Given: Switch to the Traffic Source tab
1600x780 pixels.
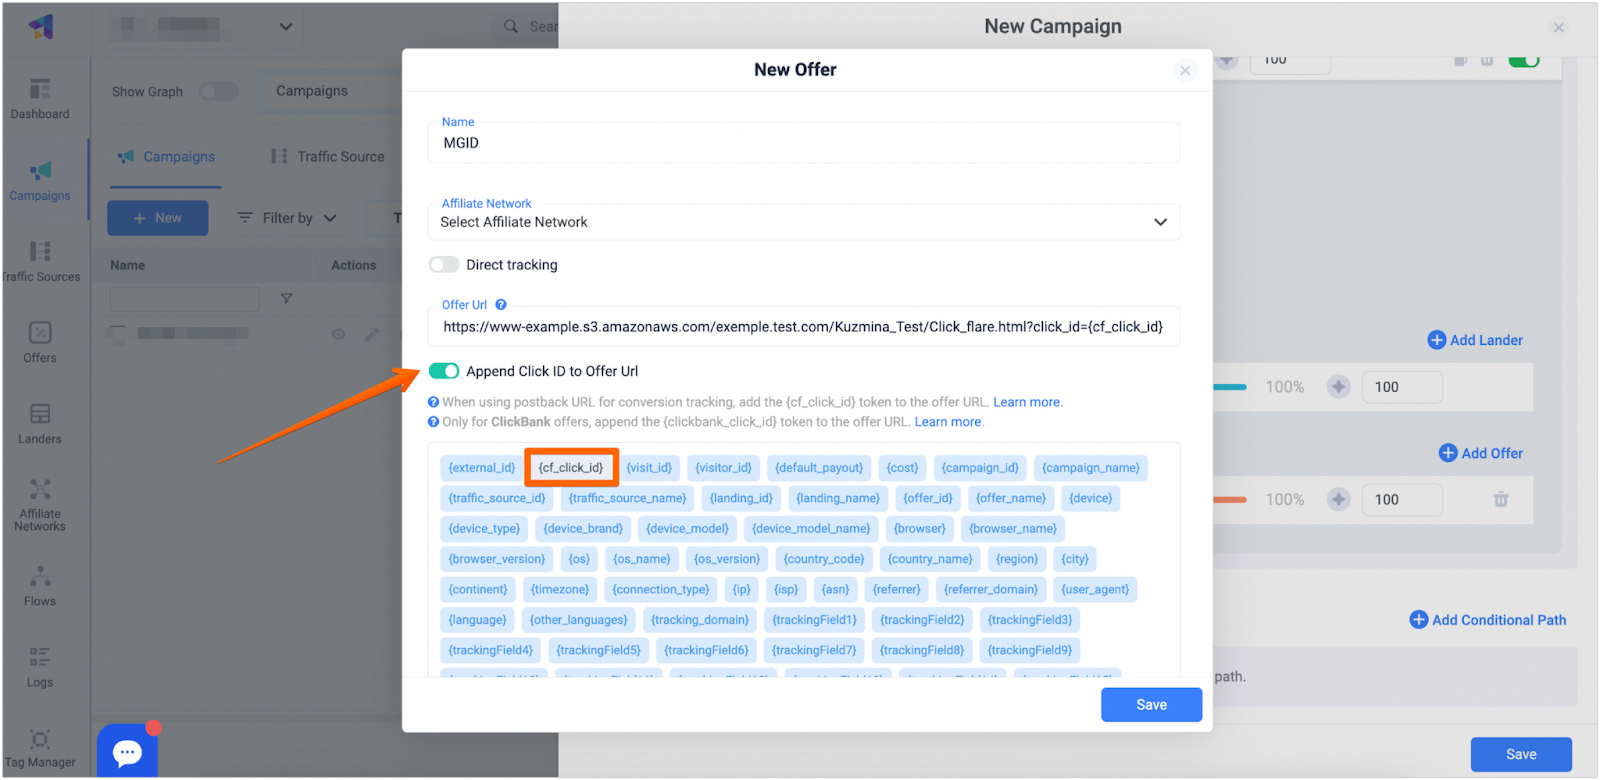Looking at the screenshot, I should [328, 157].
